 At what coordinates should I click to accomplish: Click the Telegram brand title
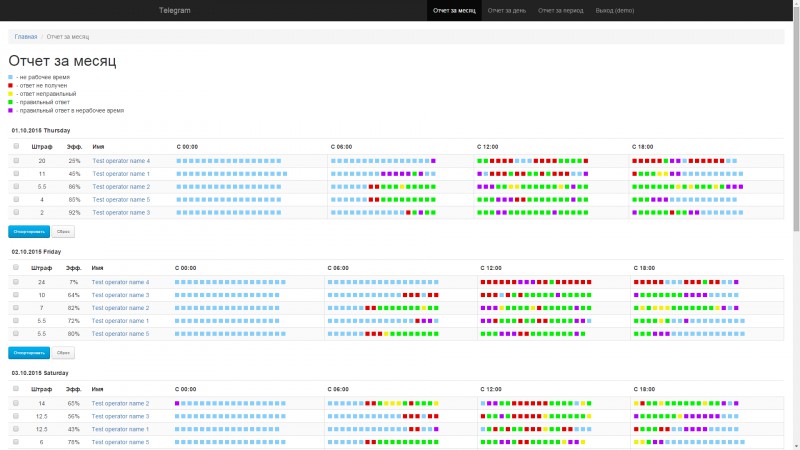pyautogui.click(x=174, y=10)
